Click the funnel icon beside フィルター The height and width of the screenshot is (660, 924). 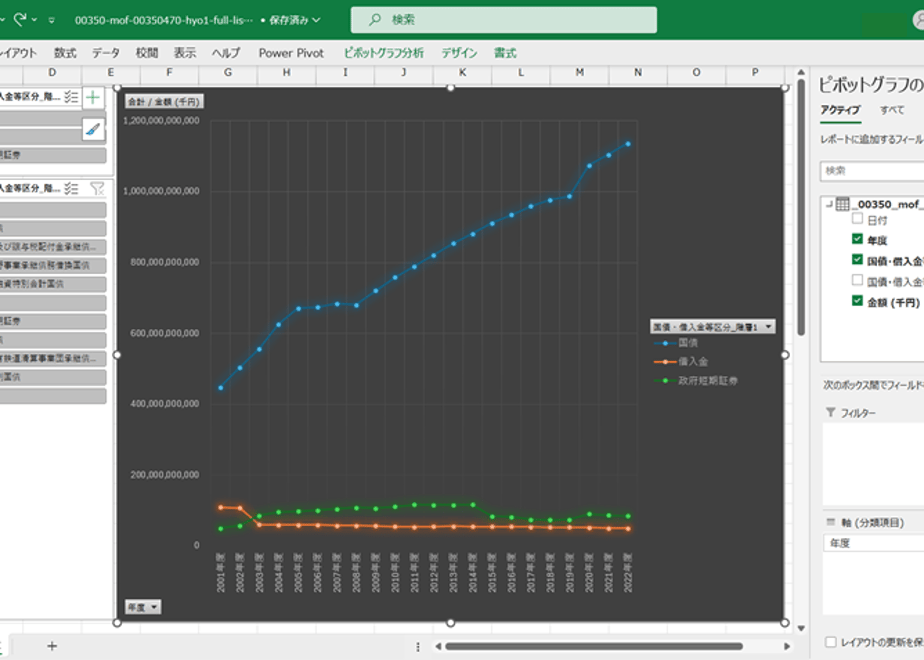click(830, 412)
